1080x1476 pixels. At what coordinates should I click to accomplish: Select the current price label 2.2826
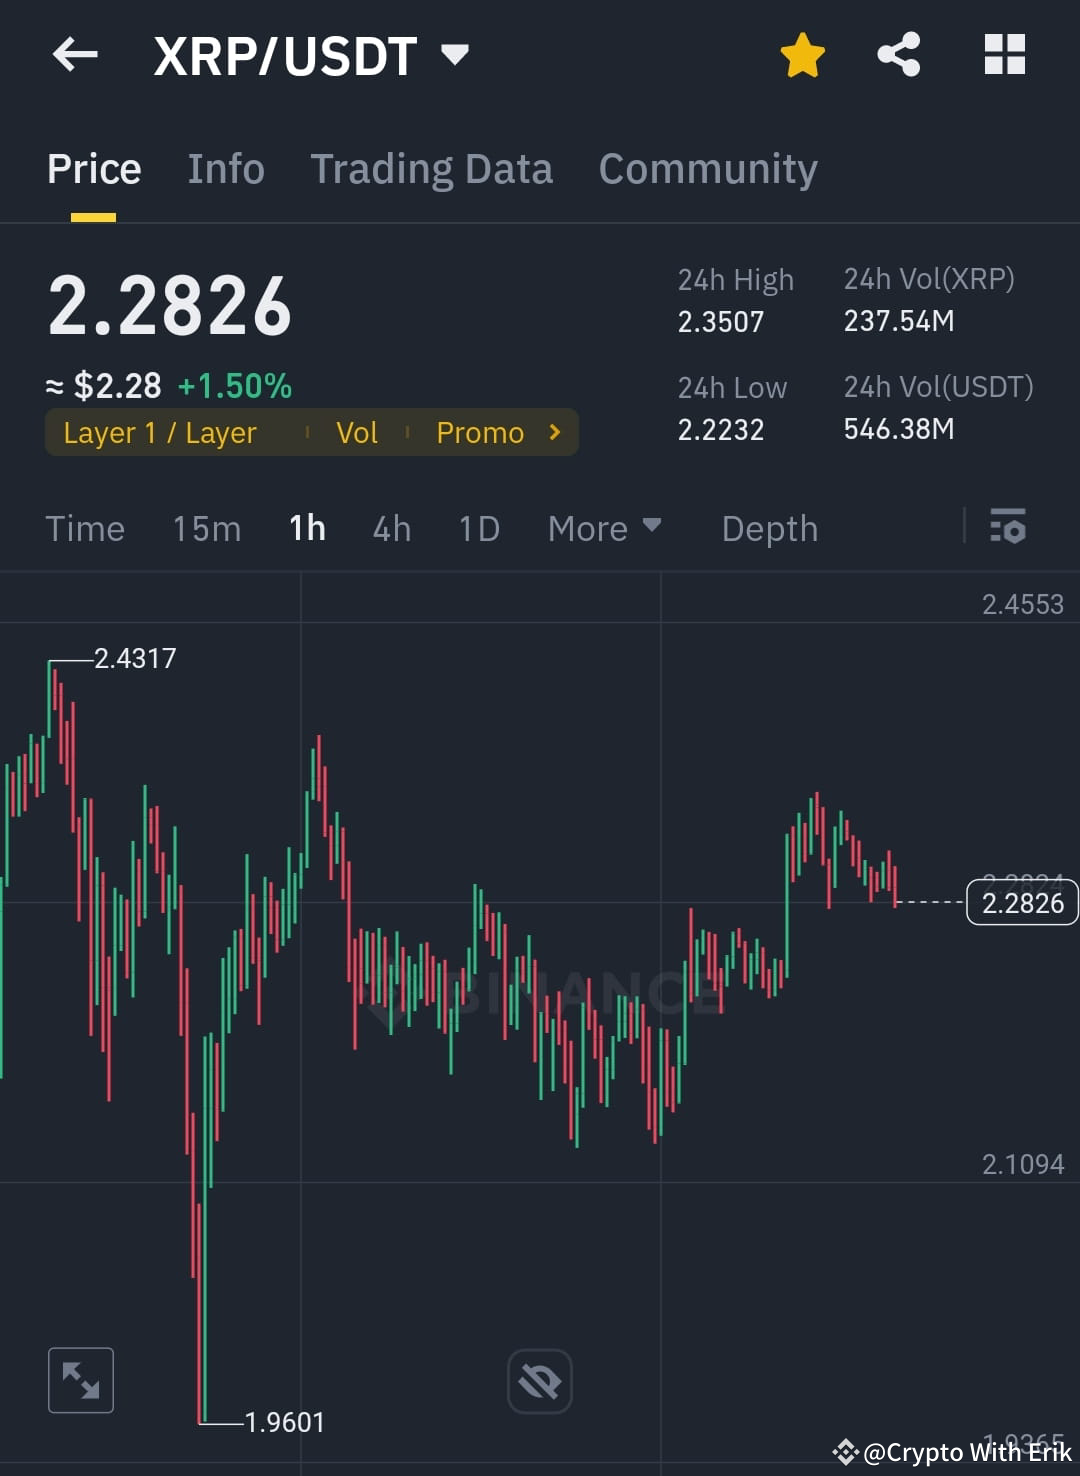coord(1021,902)
